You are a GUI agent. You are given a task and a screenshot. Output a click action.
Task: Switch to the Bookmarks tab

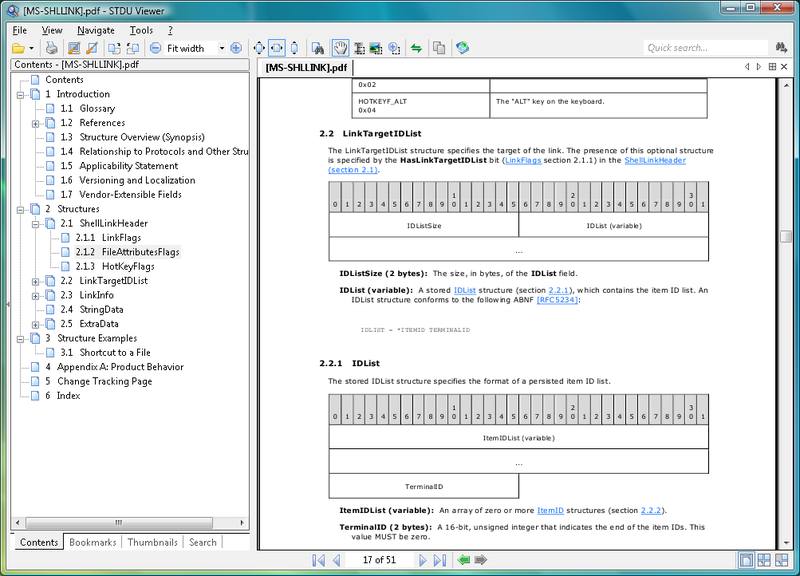(92, 542)
